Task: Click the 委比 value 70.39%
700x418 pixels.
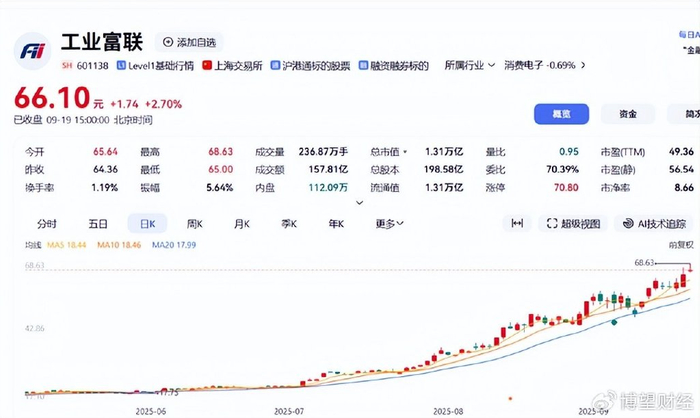Action: (562, 170)
